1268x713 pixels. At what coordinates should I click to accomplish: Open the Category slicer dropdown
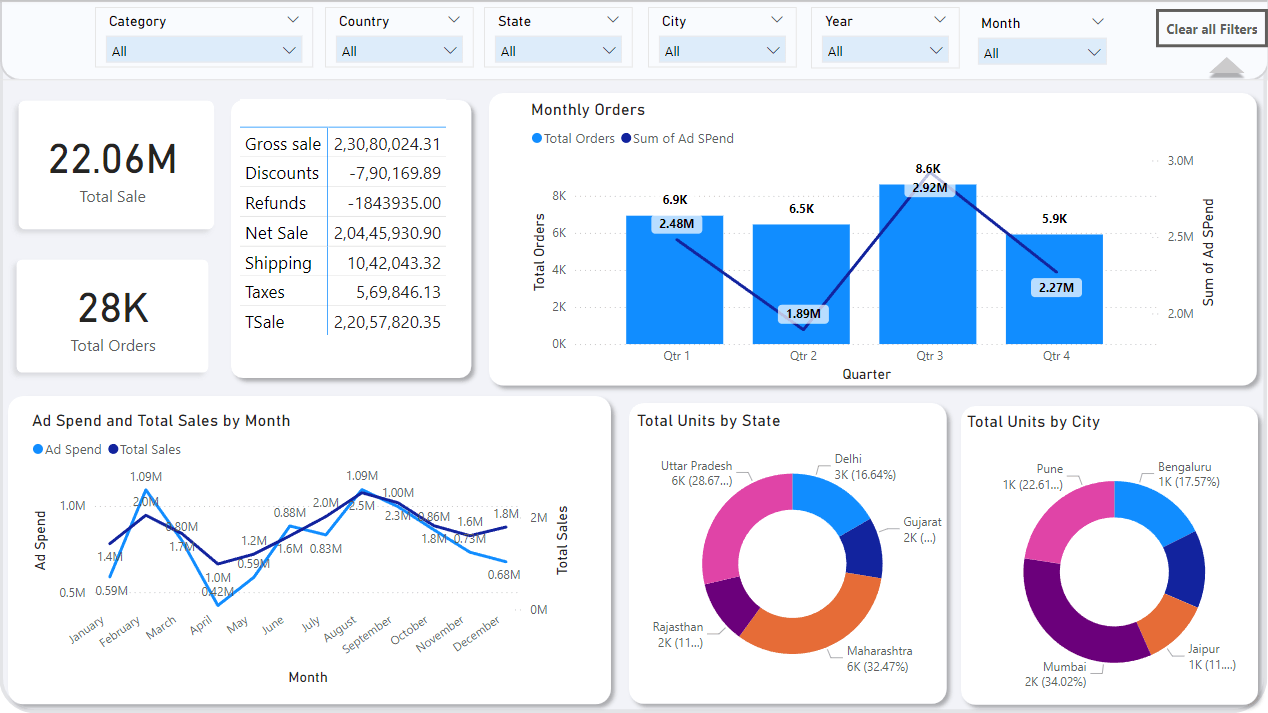point(290,51)
